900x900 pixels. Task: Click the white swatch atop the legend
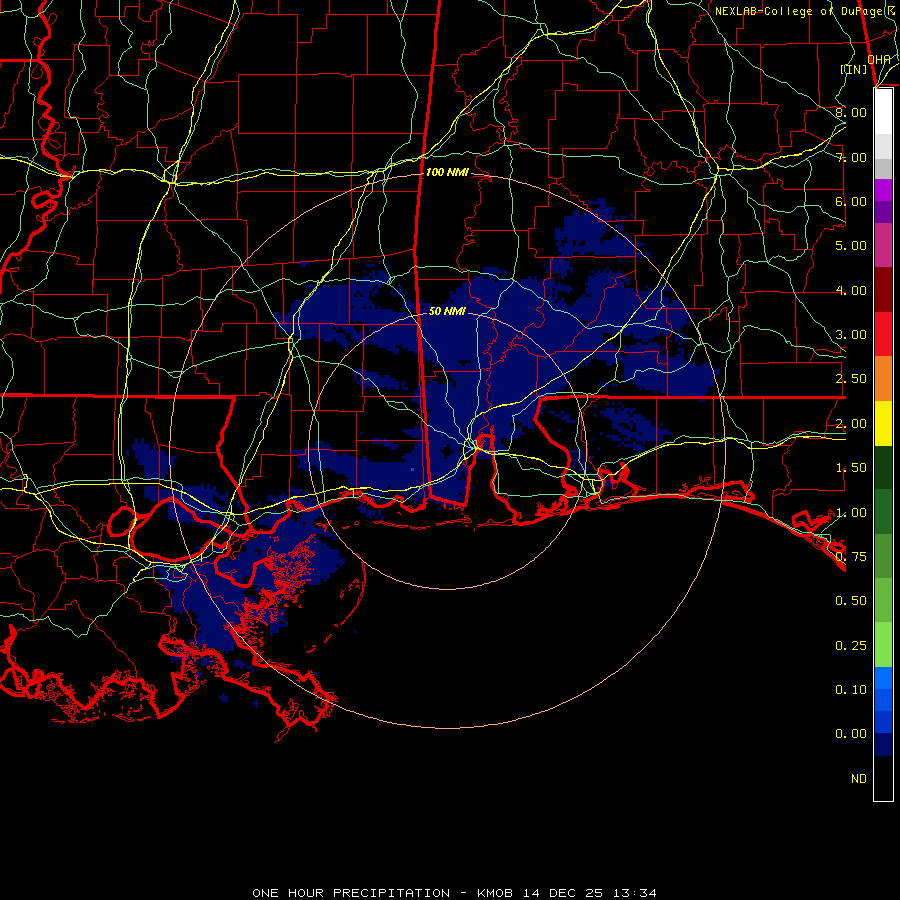click(x=883, y=111)
